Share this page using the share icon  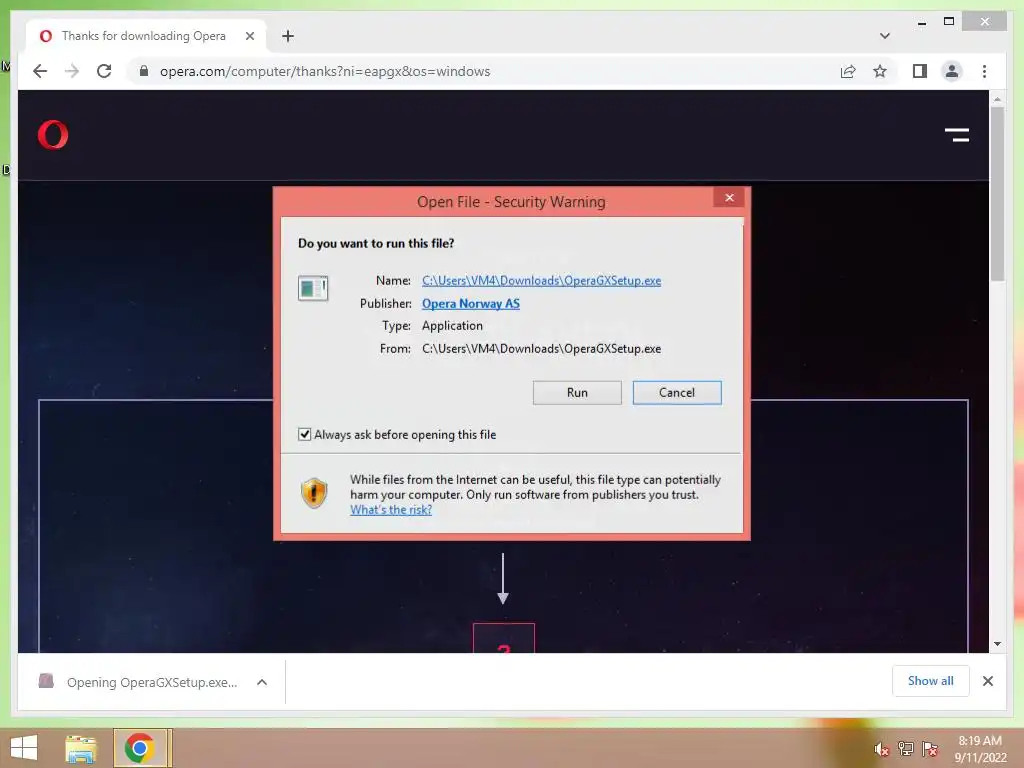(x=848, y=71)
